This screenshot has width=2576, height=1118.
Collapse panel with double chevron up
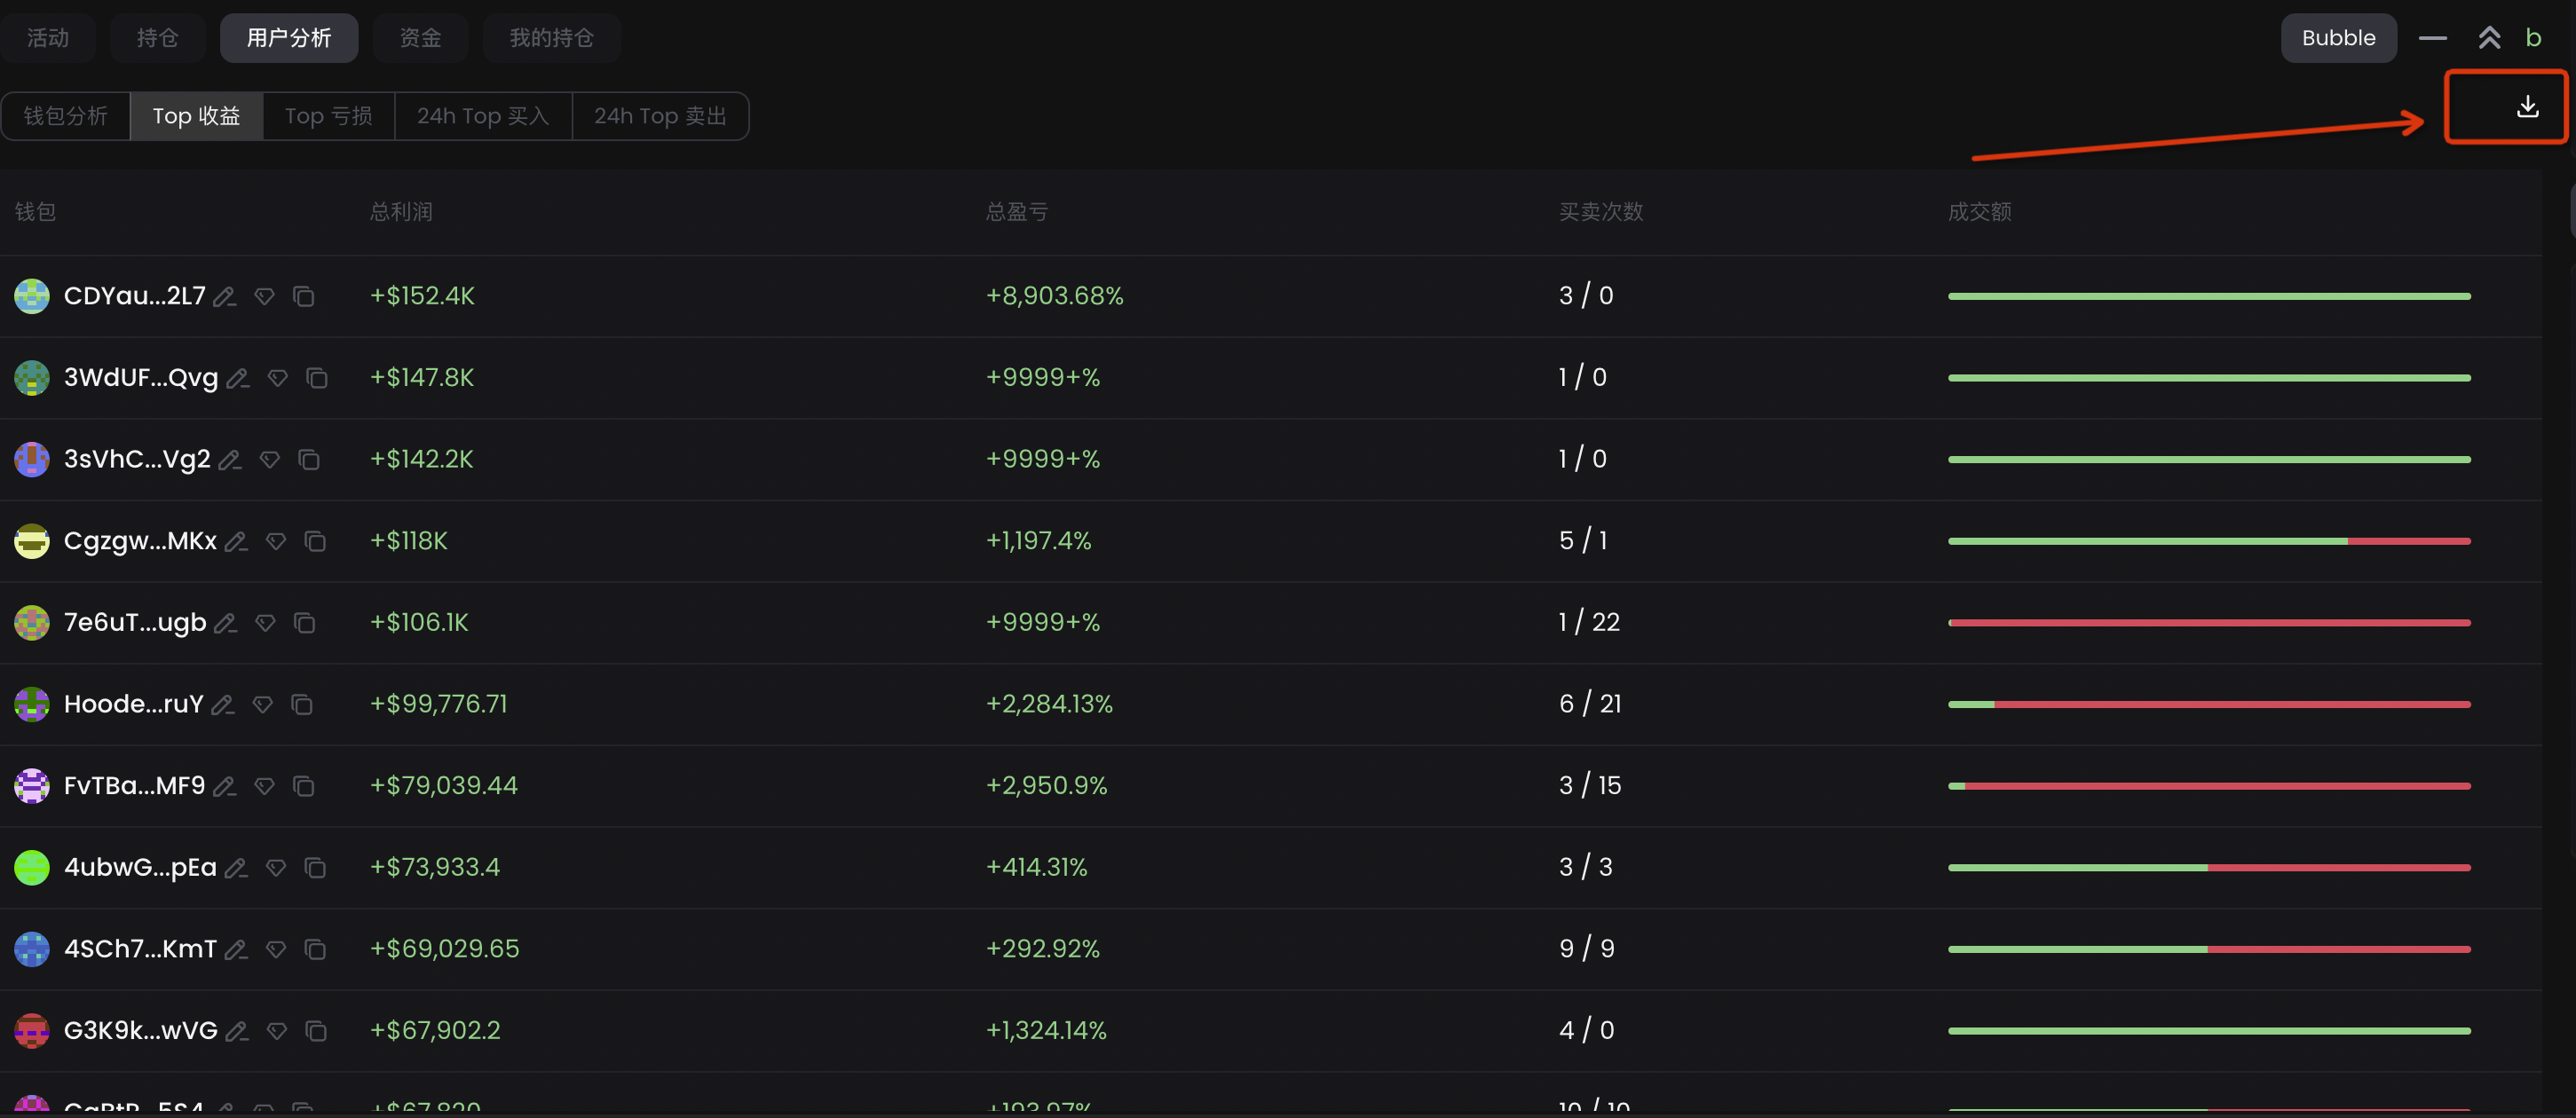pos(2489,38)
